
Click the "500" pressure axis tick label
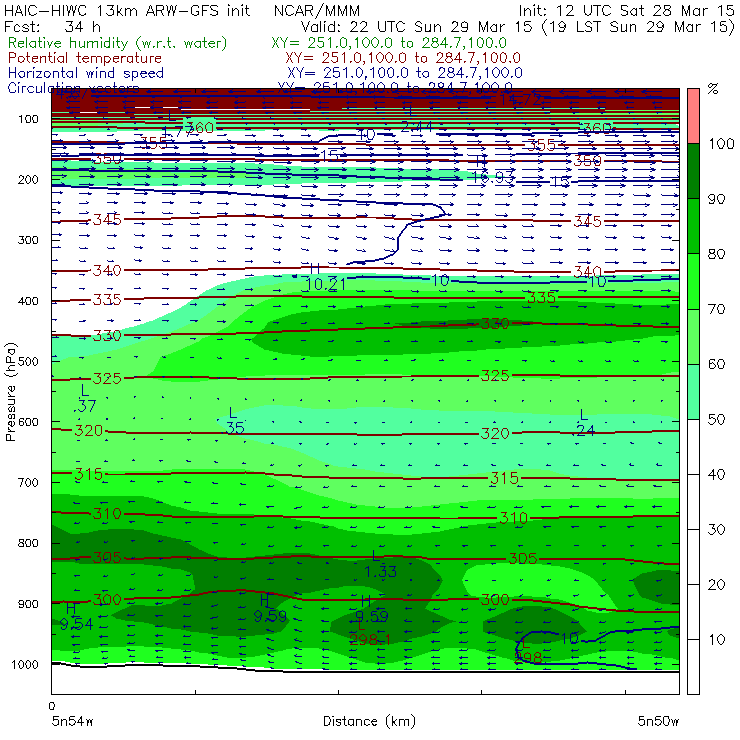pos(28,361)
